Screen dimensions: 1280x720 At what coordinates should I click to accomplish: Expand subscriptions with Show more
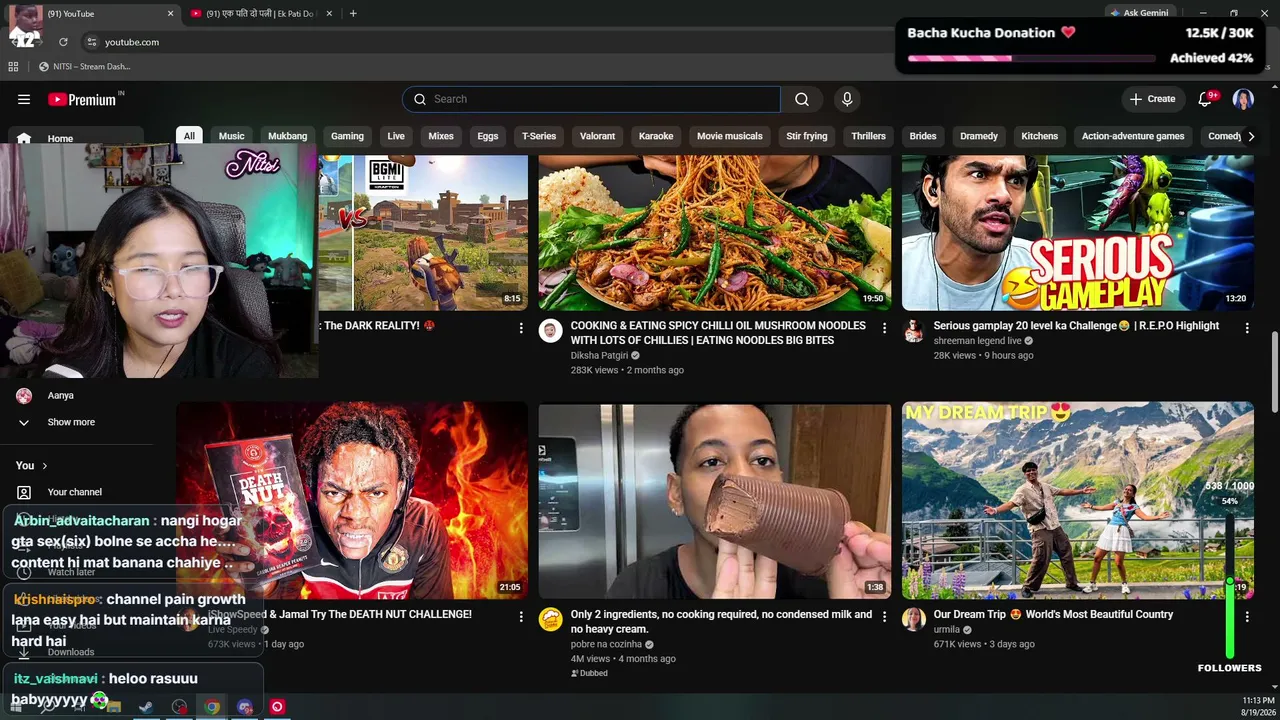[71, 422]
